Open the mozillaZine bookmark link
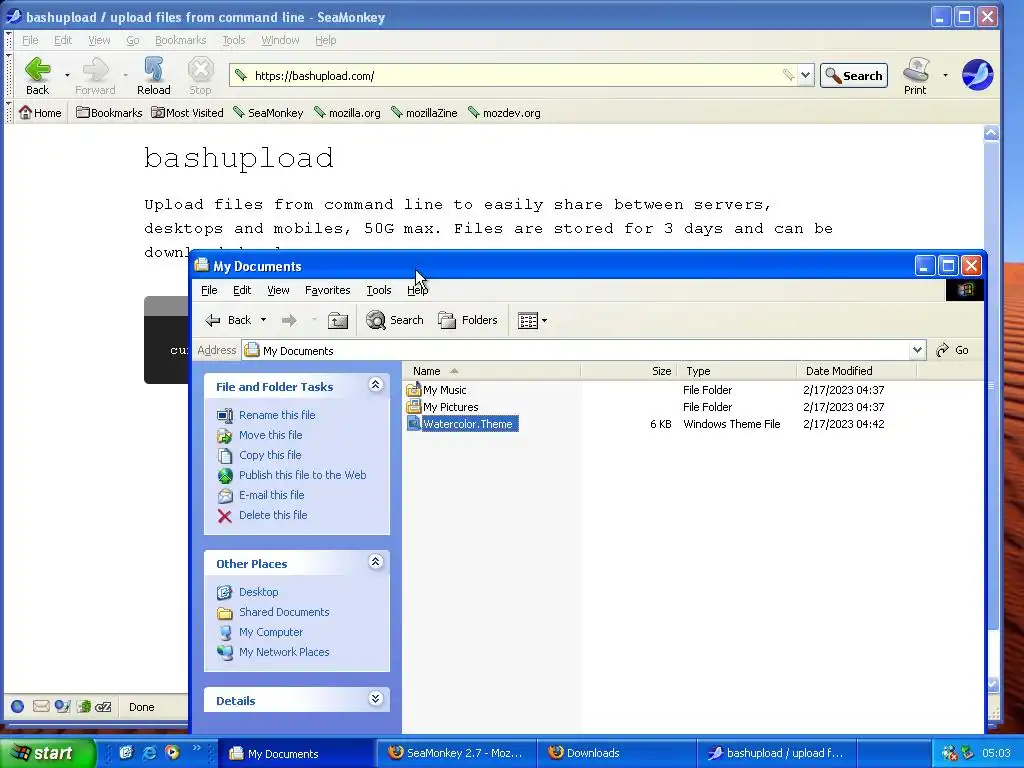This screenshot has height=768, width=1024. [424, 113]
